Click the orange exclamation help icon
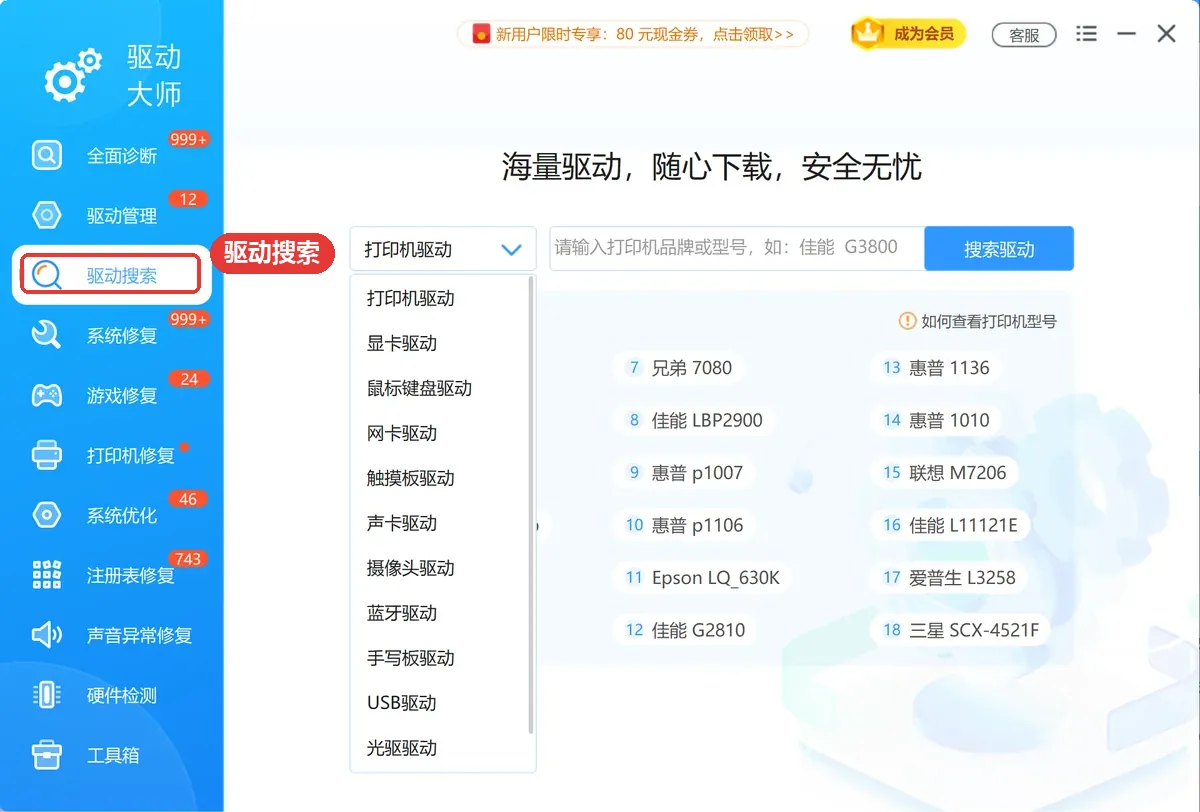The image size is (1200, 812). pyautogui.click(x=907, y=321)
